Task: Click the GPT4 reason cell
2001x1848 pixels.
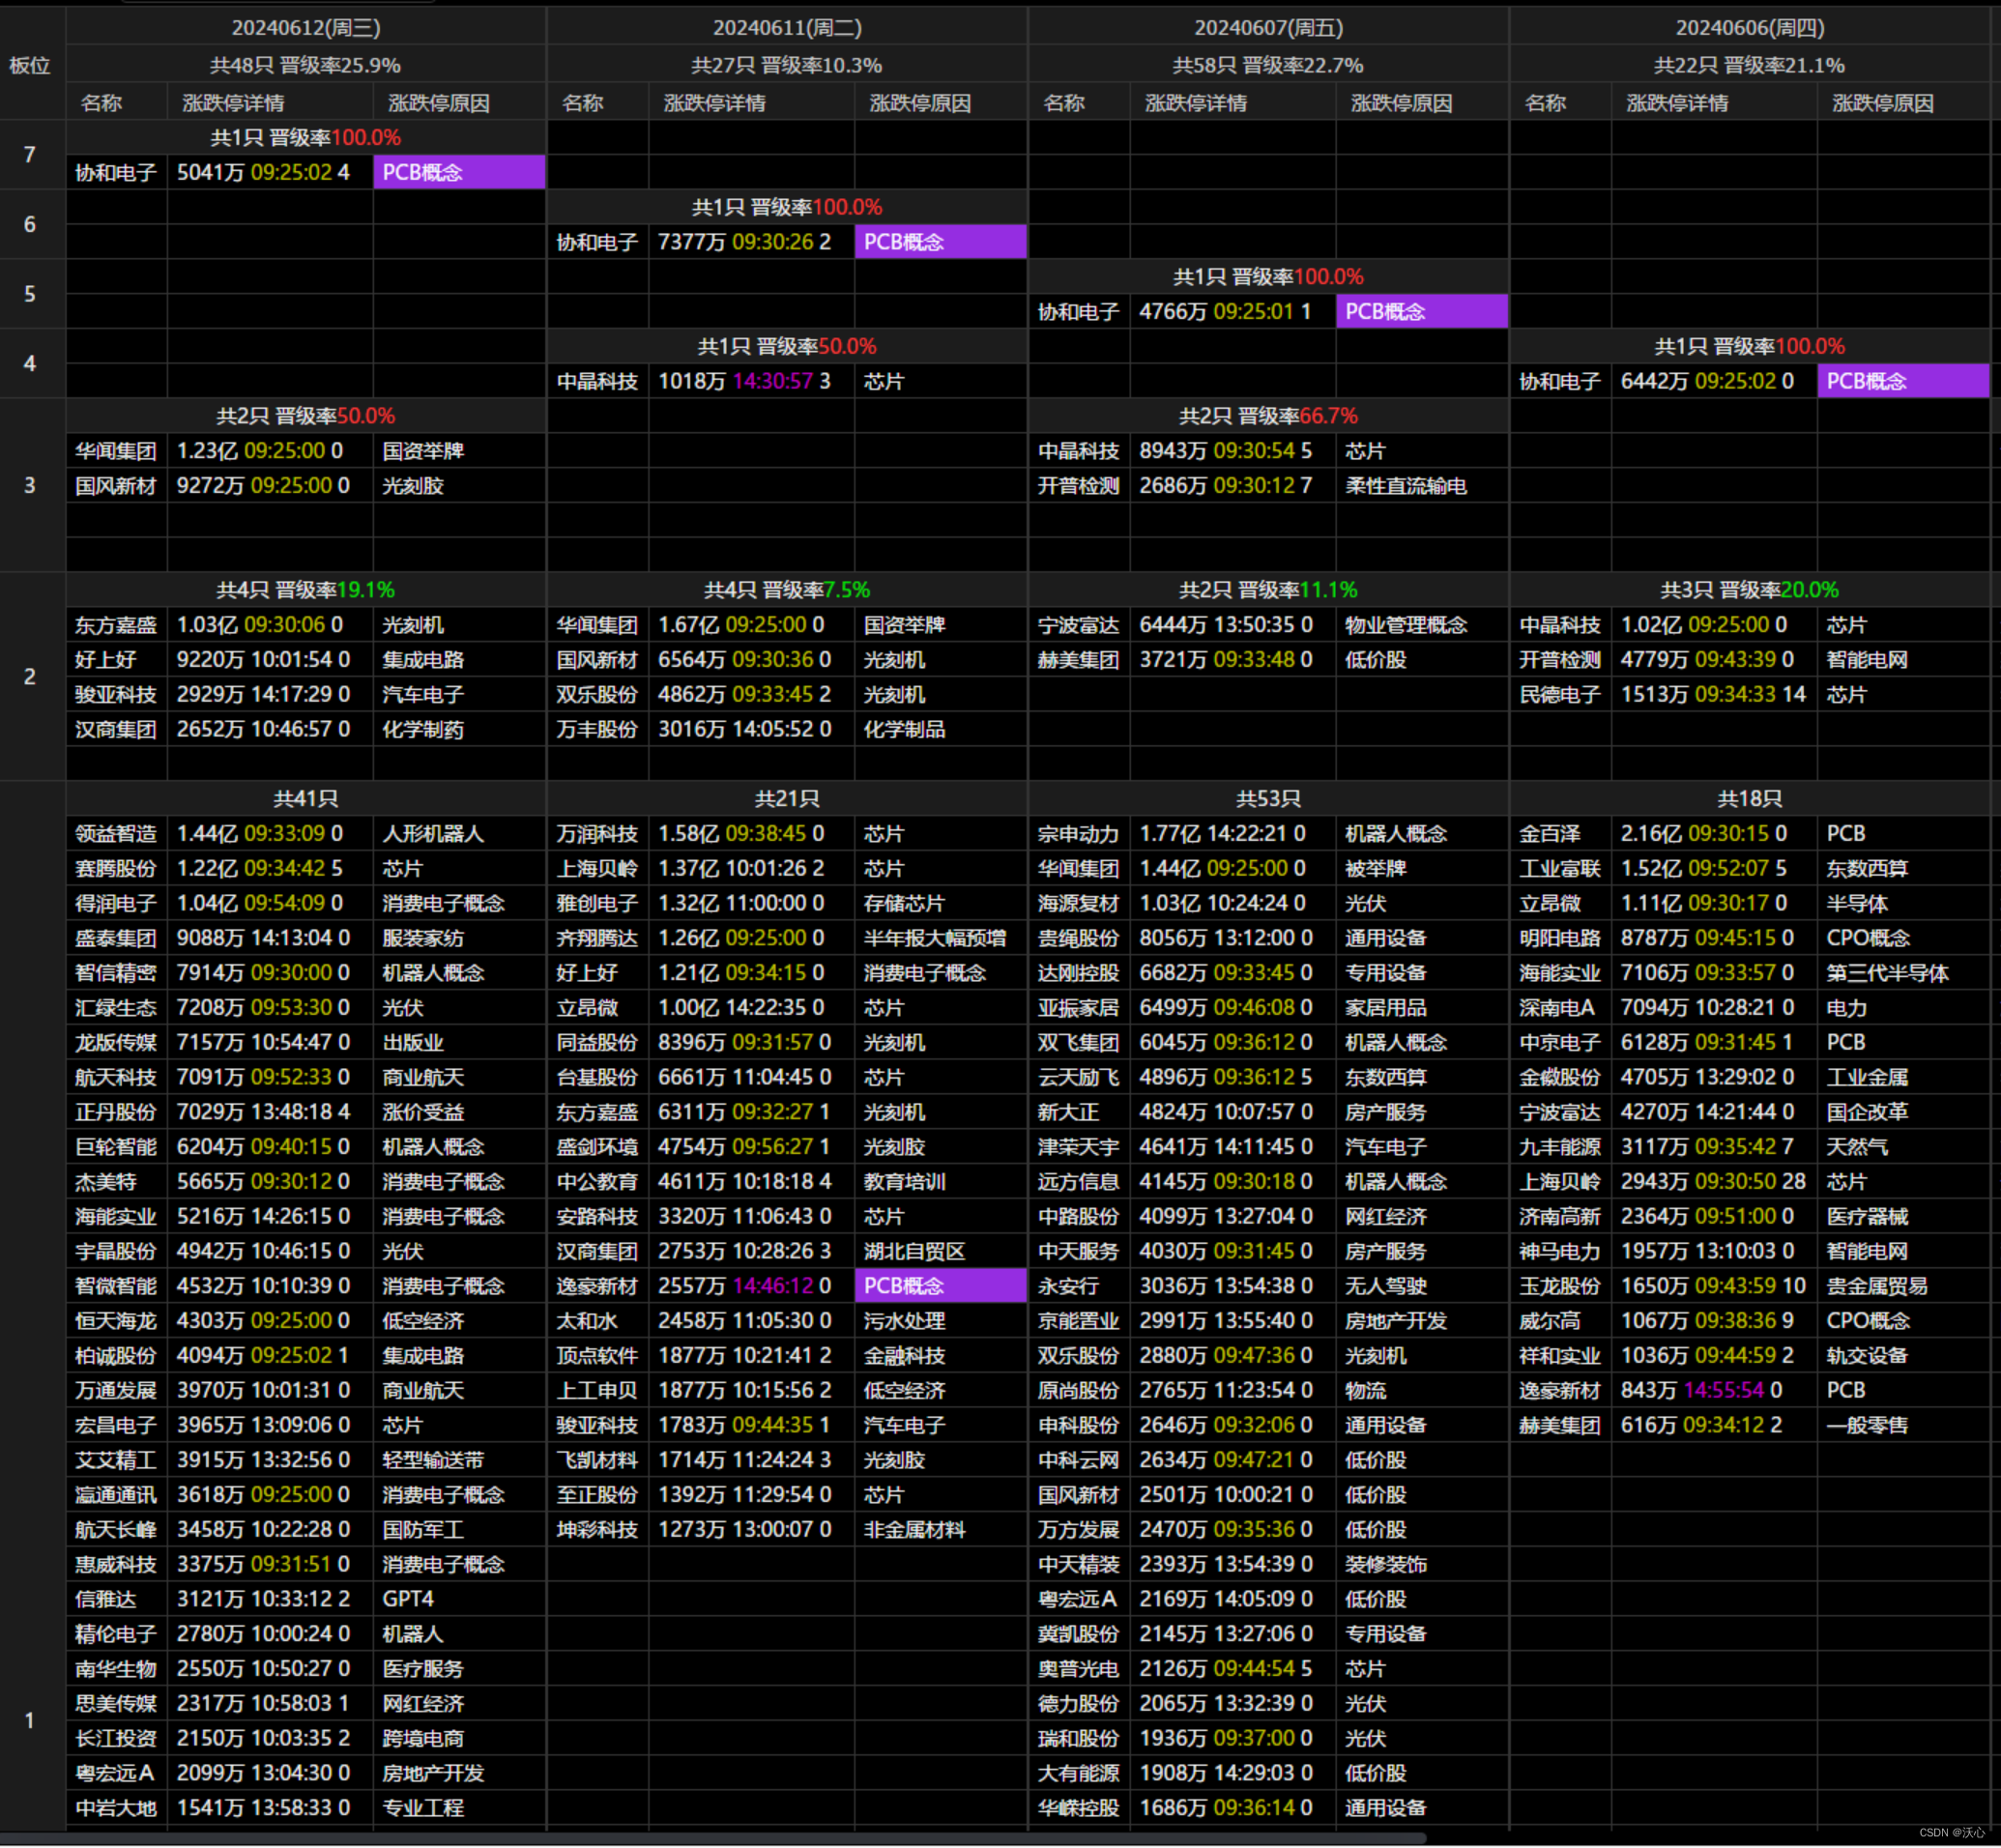Action: 459,1599
